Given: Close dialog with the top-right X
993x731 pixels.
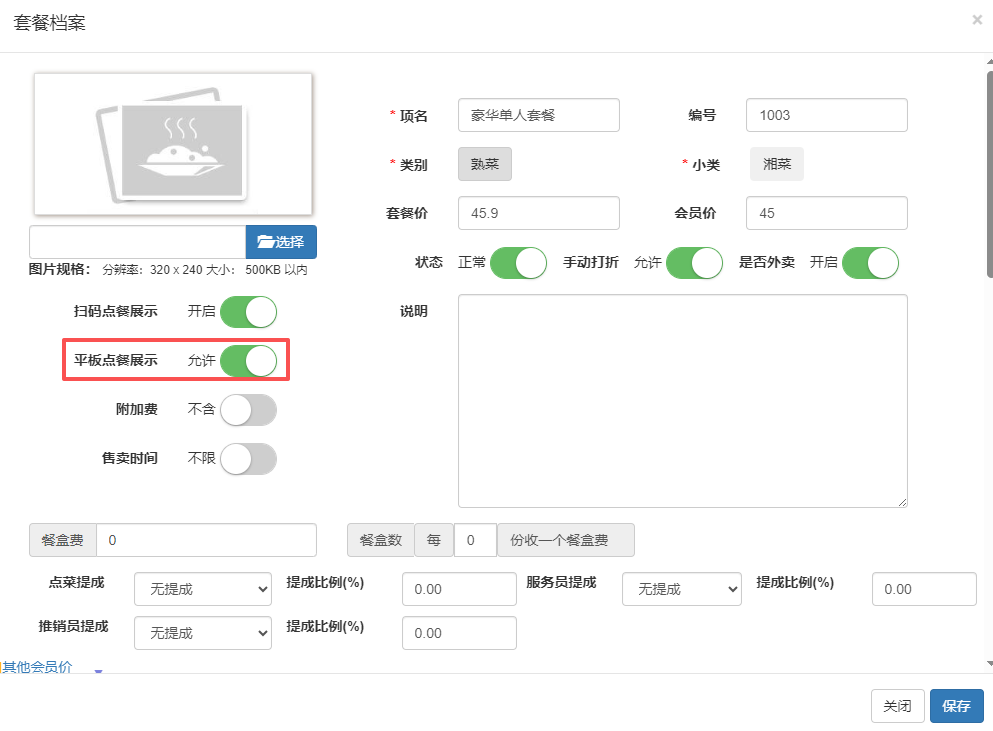Looking at the screenshot, I should (x=977, y=19).
